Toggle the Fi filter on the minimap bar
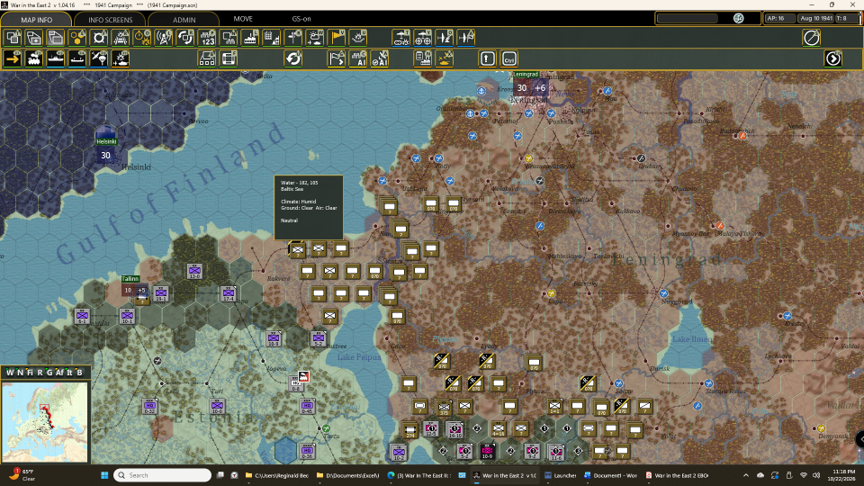The image size is (864, 486). click(30, 372)
